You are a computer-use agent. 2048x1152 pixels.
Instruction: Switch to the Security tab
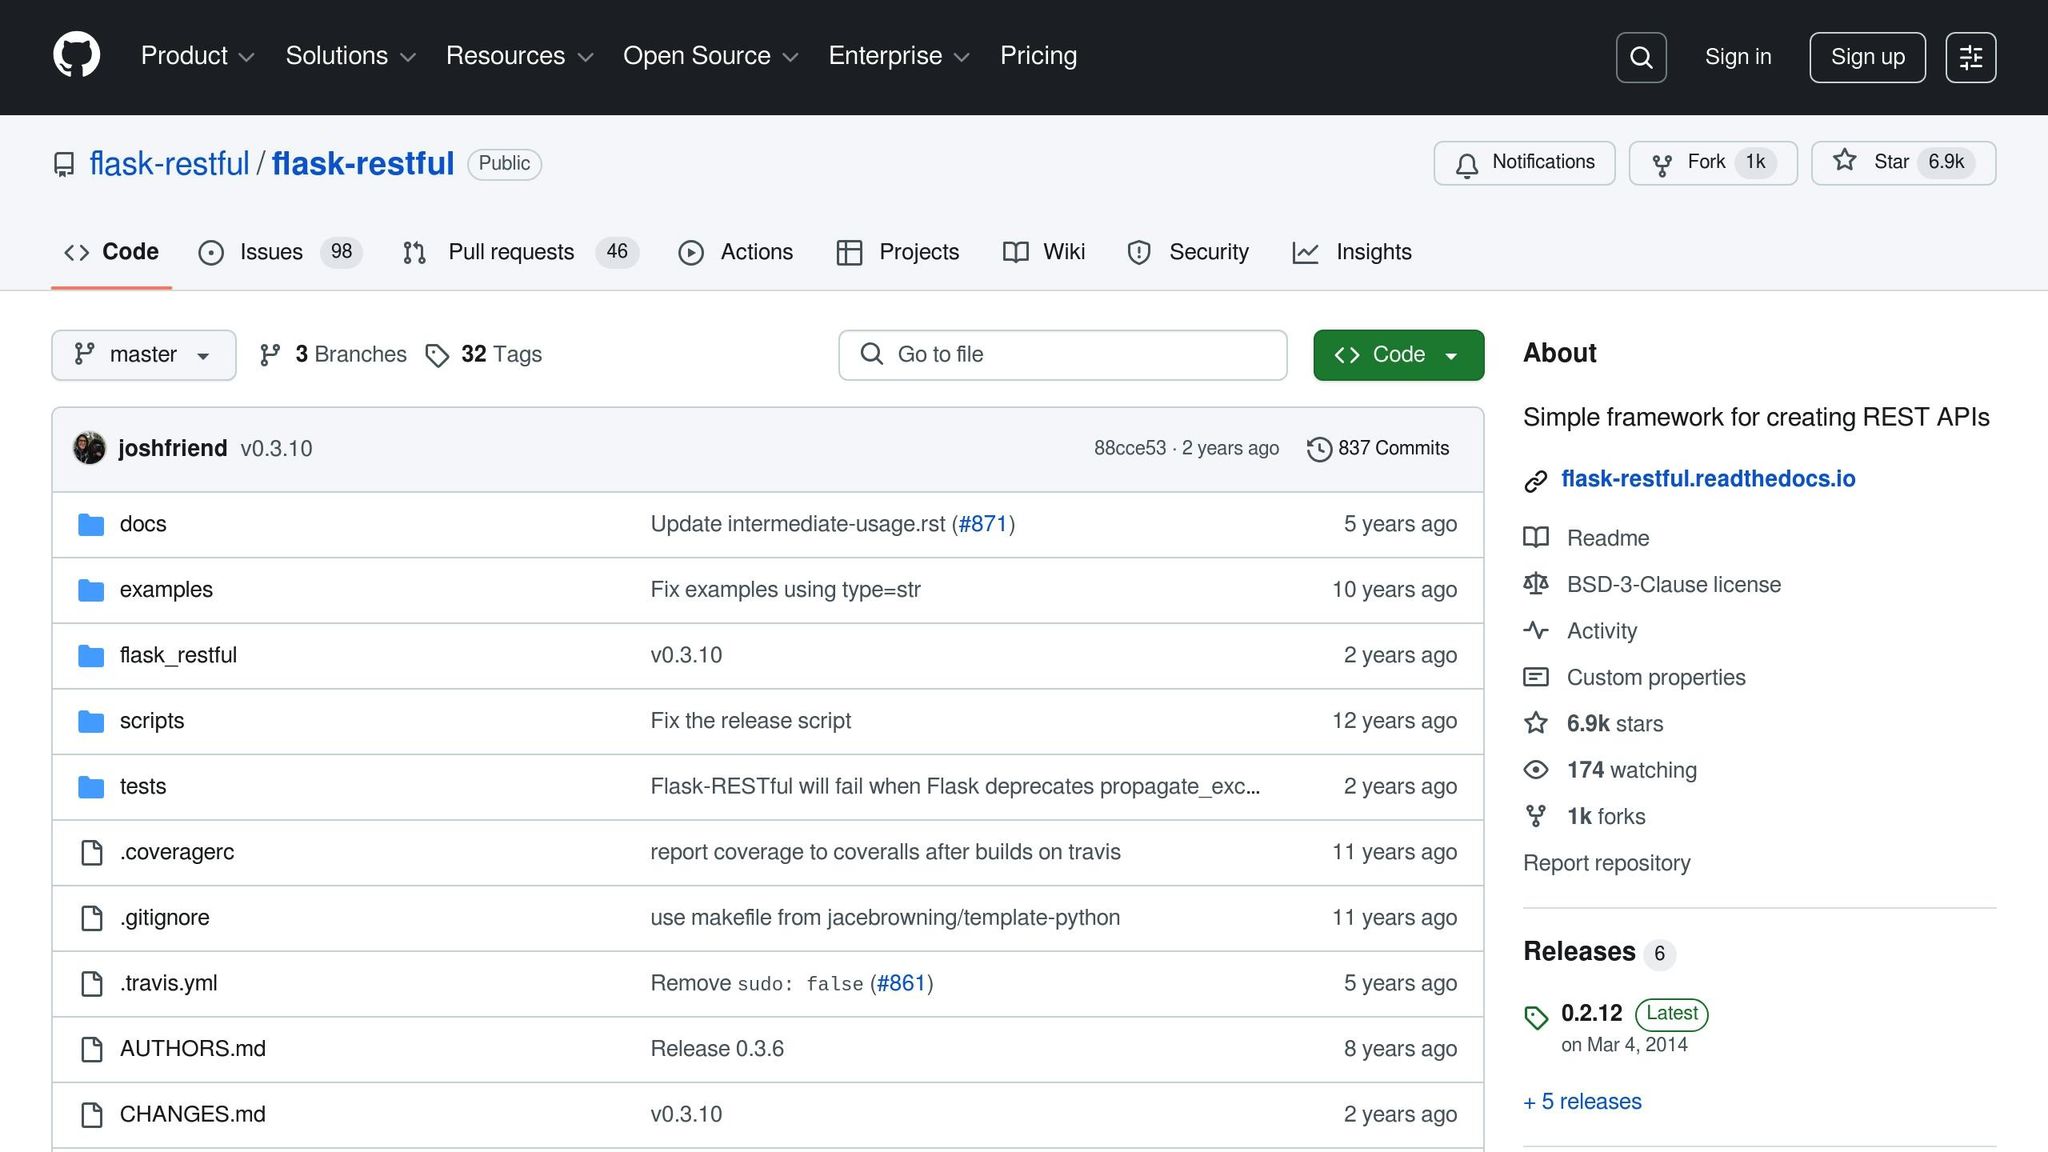pos(1187,252)
